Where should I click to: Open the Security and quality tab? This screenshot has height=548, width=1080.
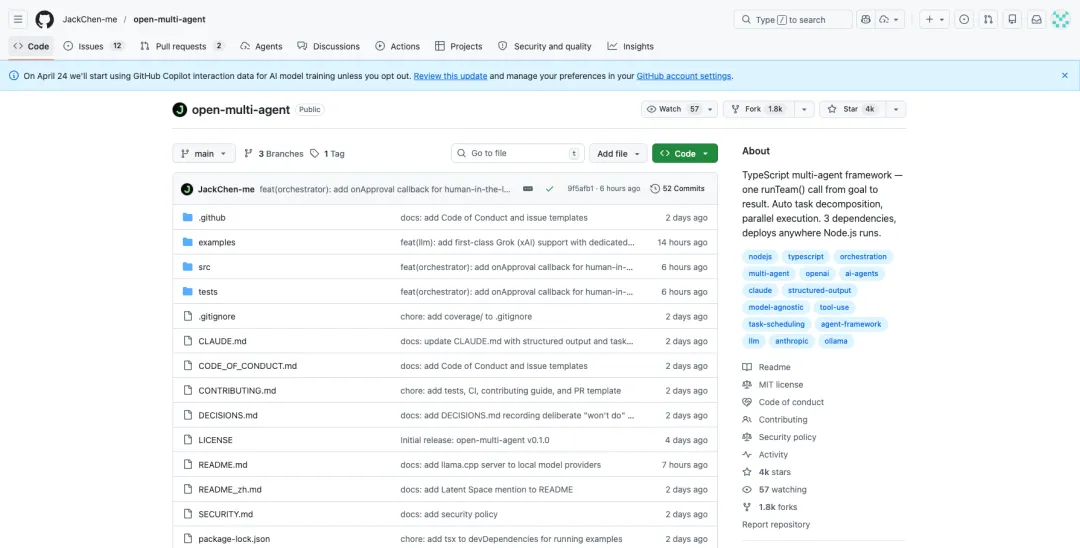pos(545,46)
